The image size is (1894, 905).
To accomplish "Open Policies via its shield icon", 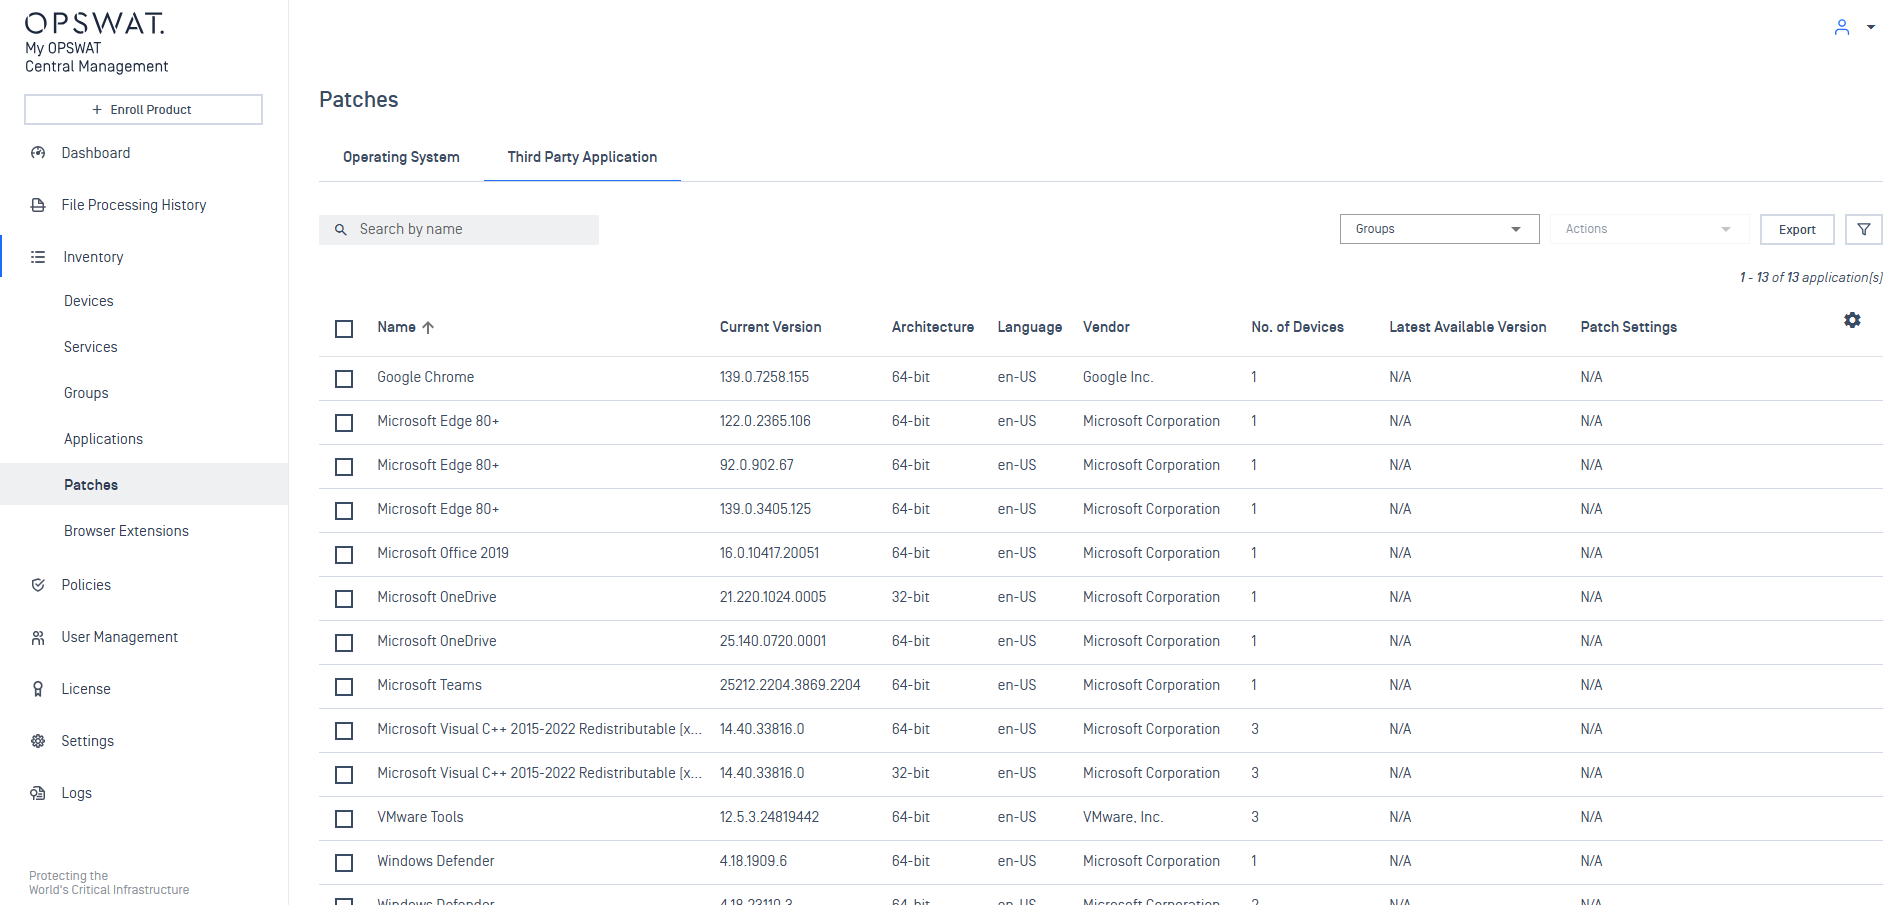I will tap(38, 584).
